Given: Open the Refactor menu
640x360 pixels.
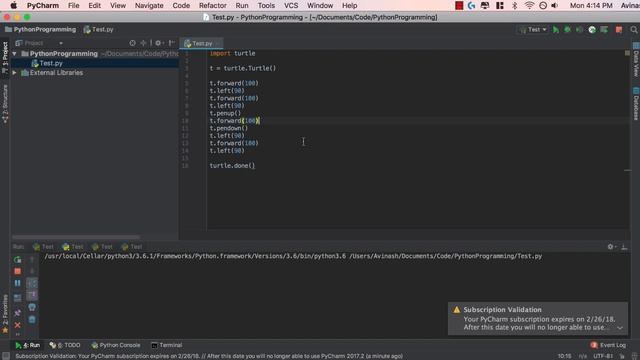Looking at the screenshot, I should (x=213, y=6).
